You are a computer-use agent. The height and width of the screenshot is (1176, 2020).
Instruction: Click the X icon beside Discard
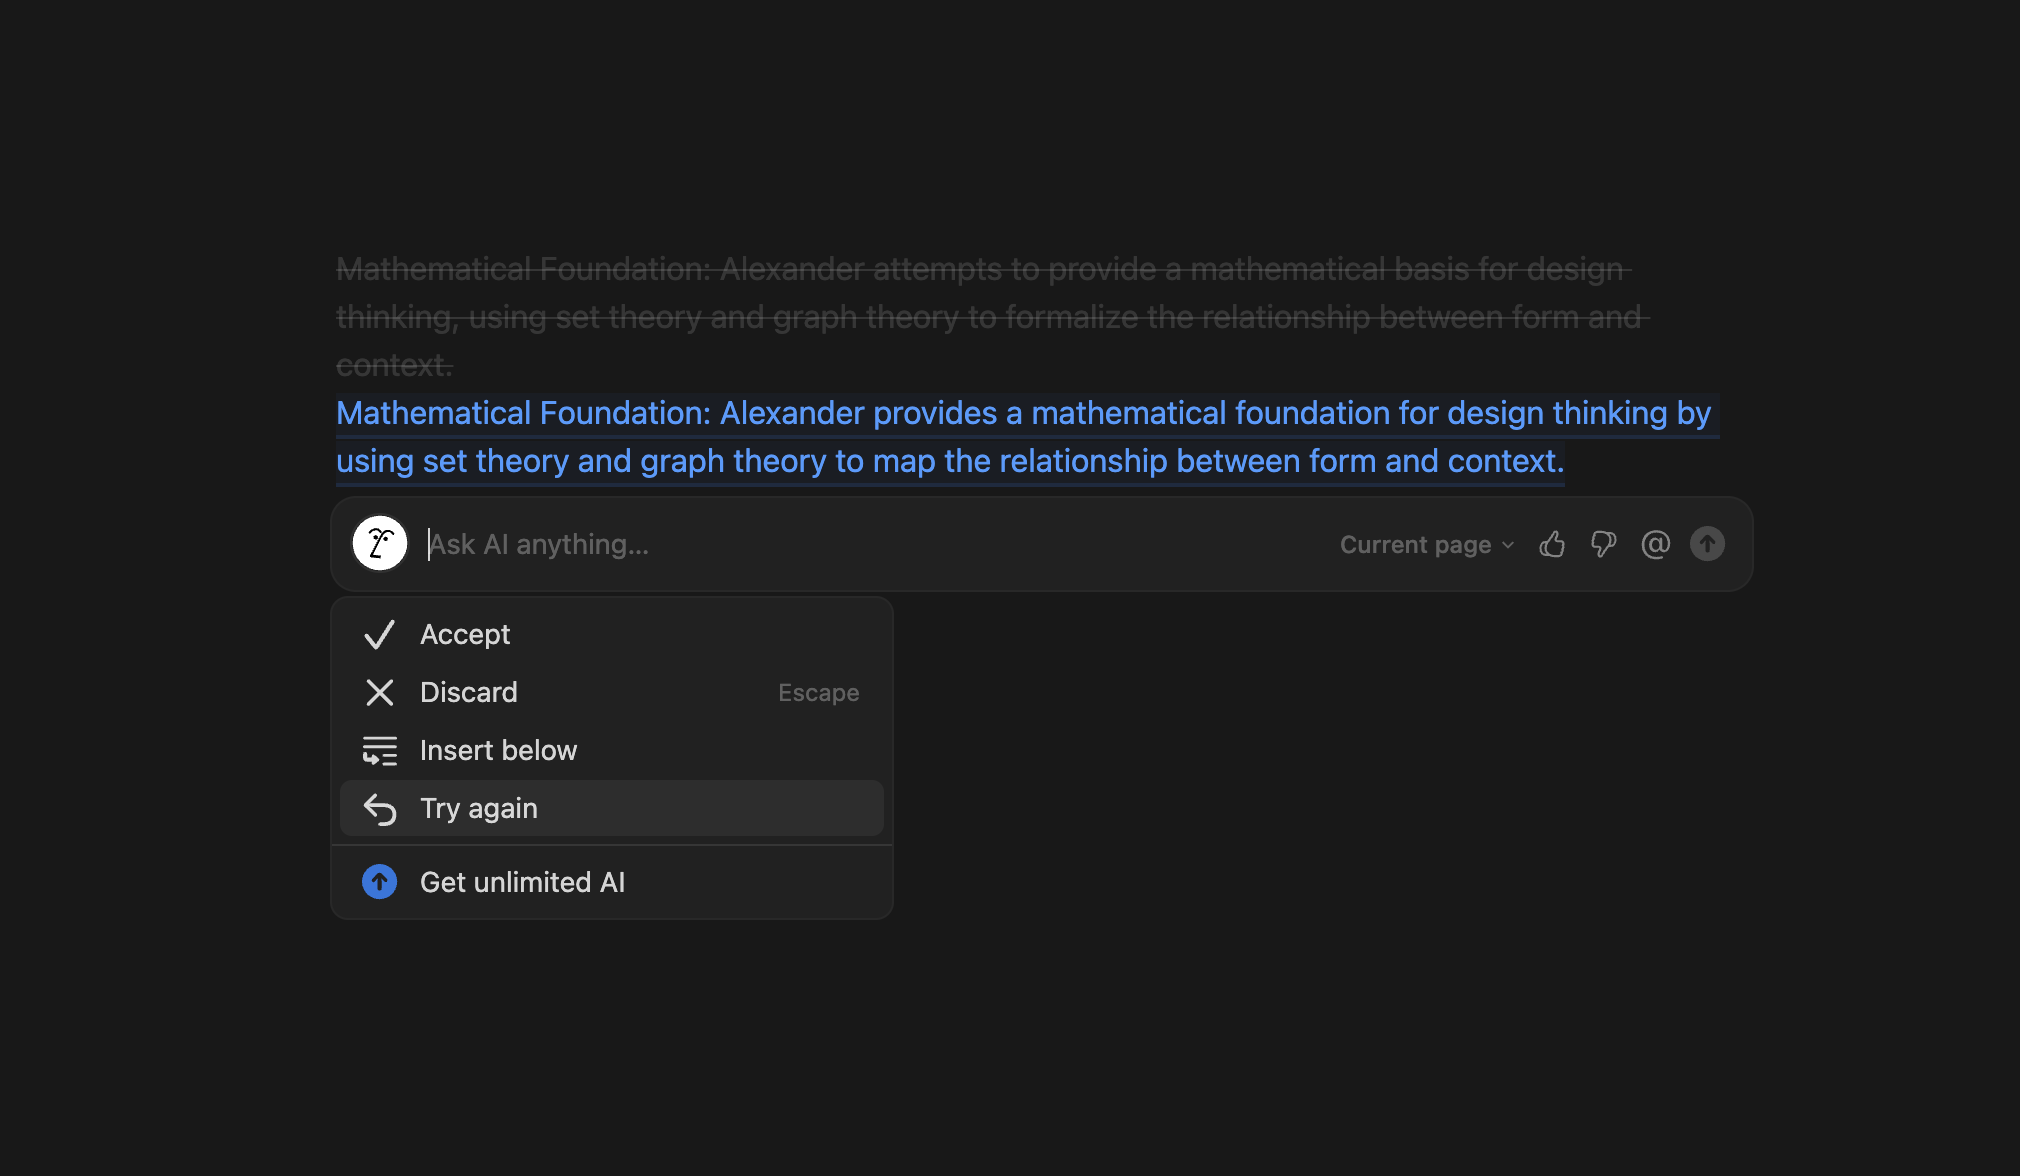(380, 693)
